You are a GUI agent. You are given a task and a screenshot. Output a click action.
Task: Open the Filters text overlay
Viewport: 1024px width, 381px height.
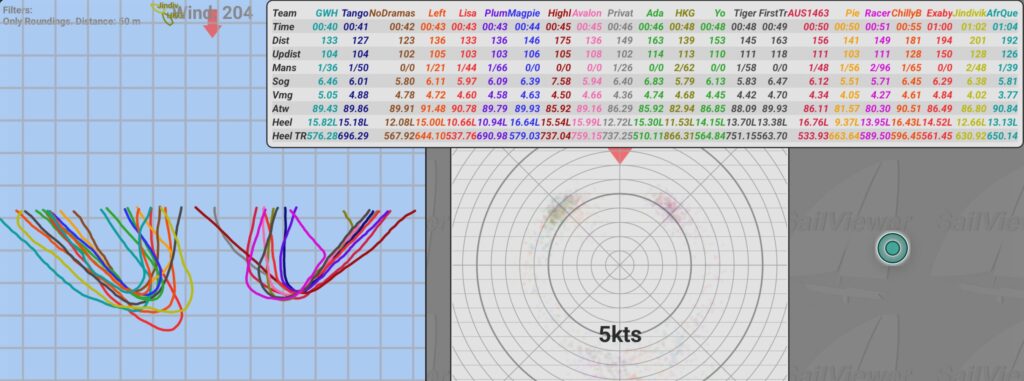point(71,16)
